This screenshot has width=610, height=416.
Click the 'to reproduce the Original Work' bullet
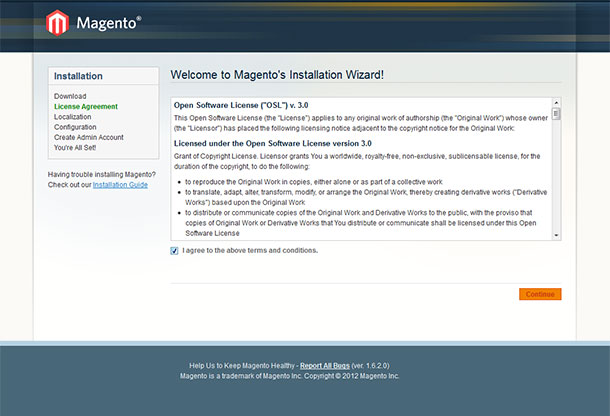click(314, 182)
